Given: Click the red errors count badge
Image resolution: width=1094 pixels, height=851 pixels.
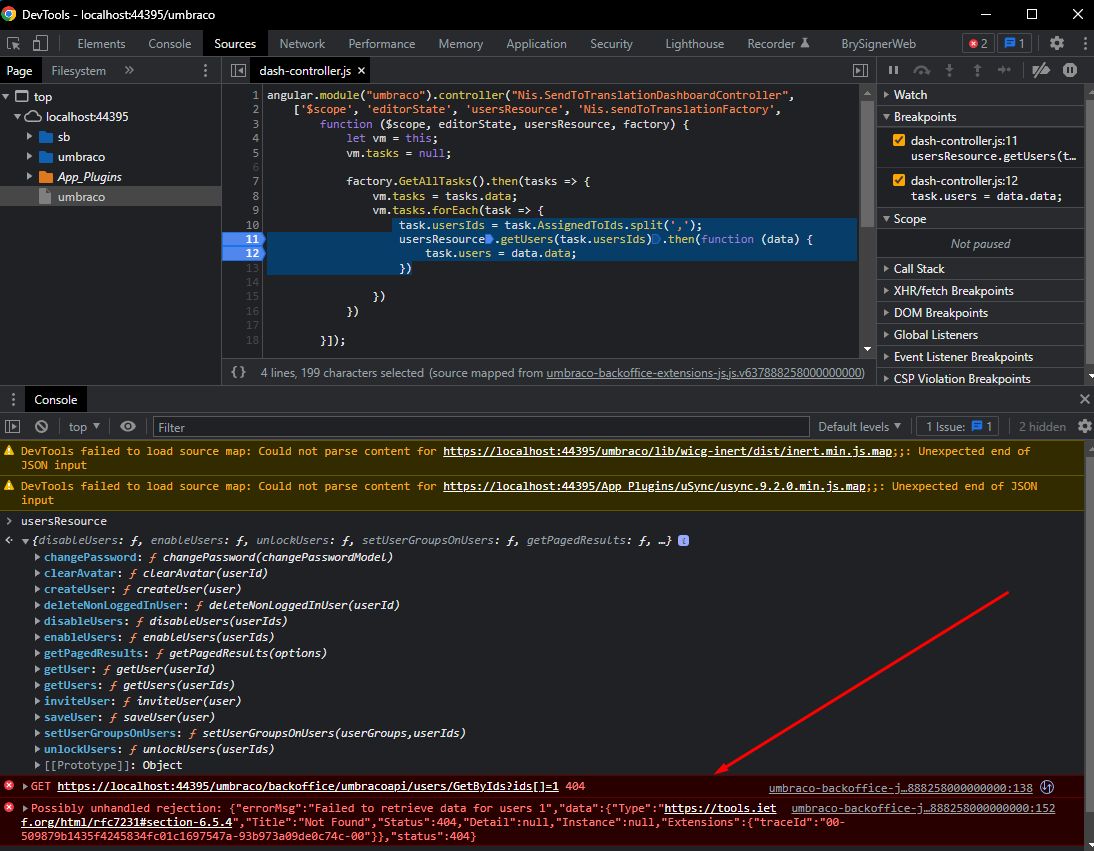Looking at the screenshot, I should click(978, 43).
